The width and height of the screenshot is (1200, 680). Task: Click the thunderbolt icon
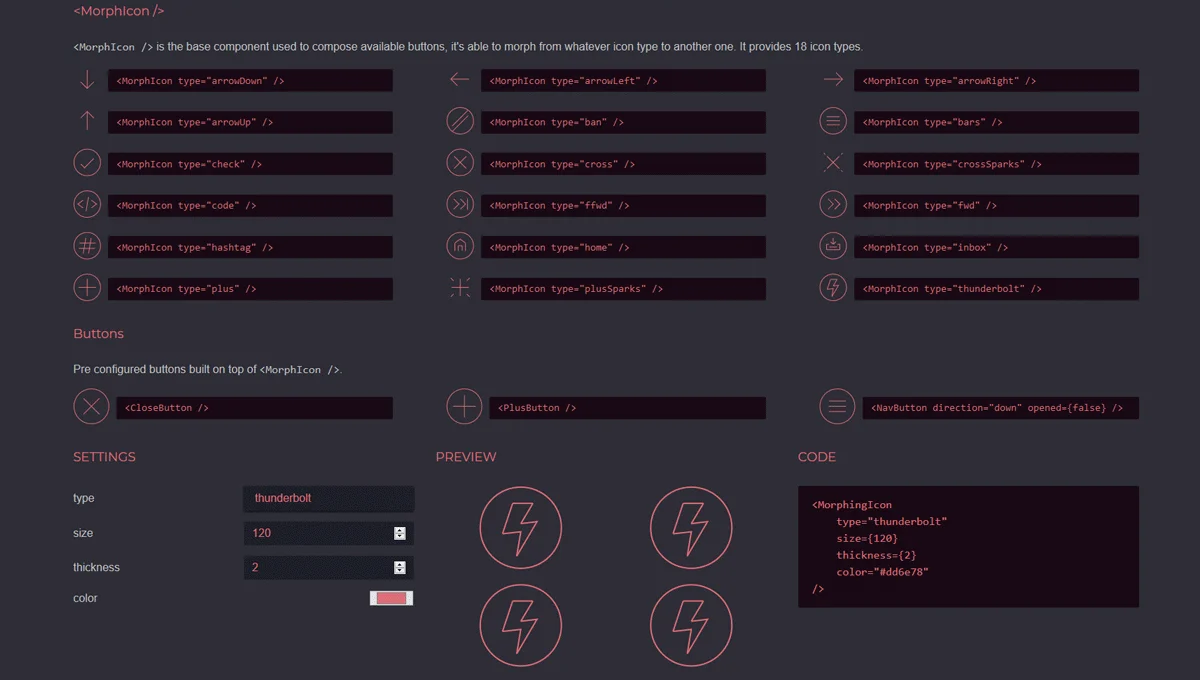833,288
